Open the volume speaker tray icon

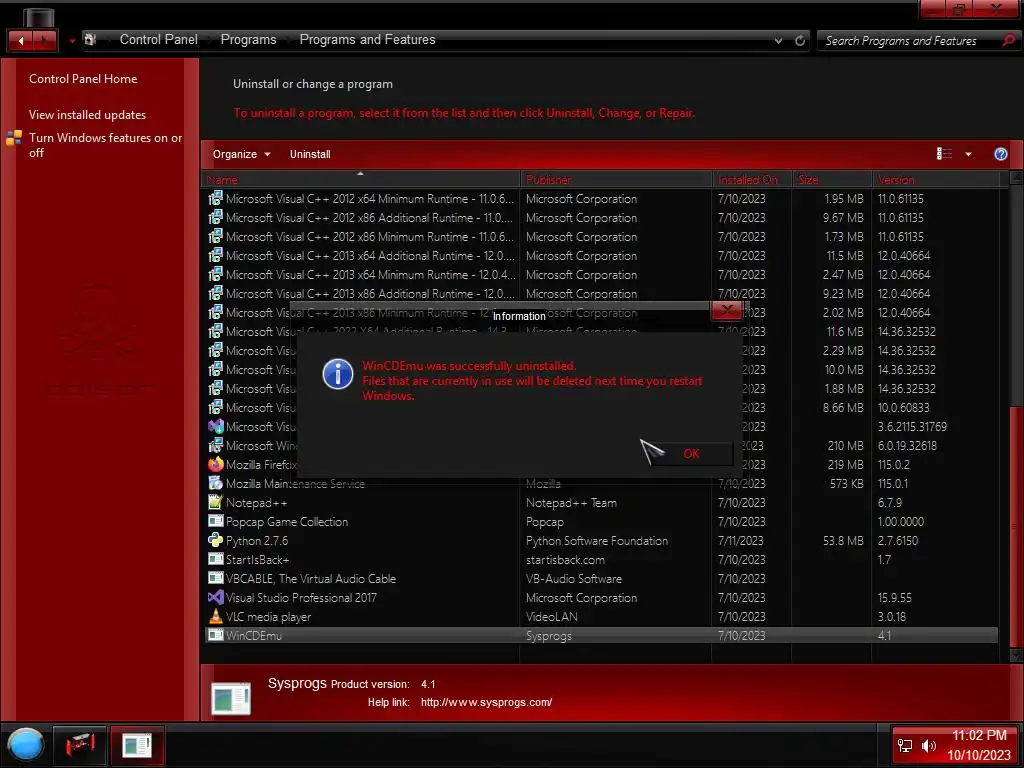pos(929,746)
